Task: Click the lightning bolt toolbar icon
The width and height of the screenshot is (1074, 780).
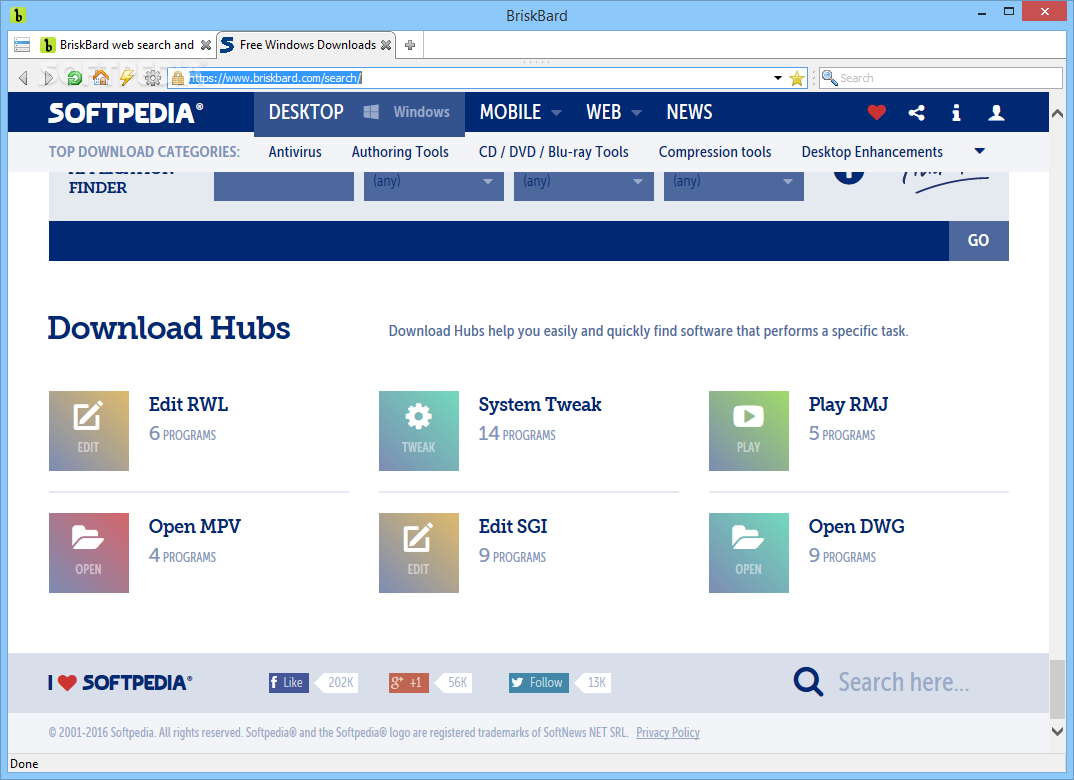Action: pyautogui.click(x=127, y=78)
